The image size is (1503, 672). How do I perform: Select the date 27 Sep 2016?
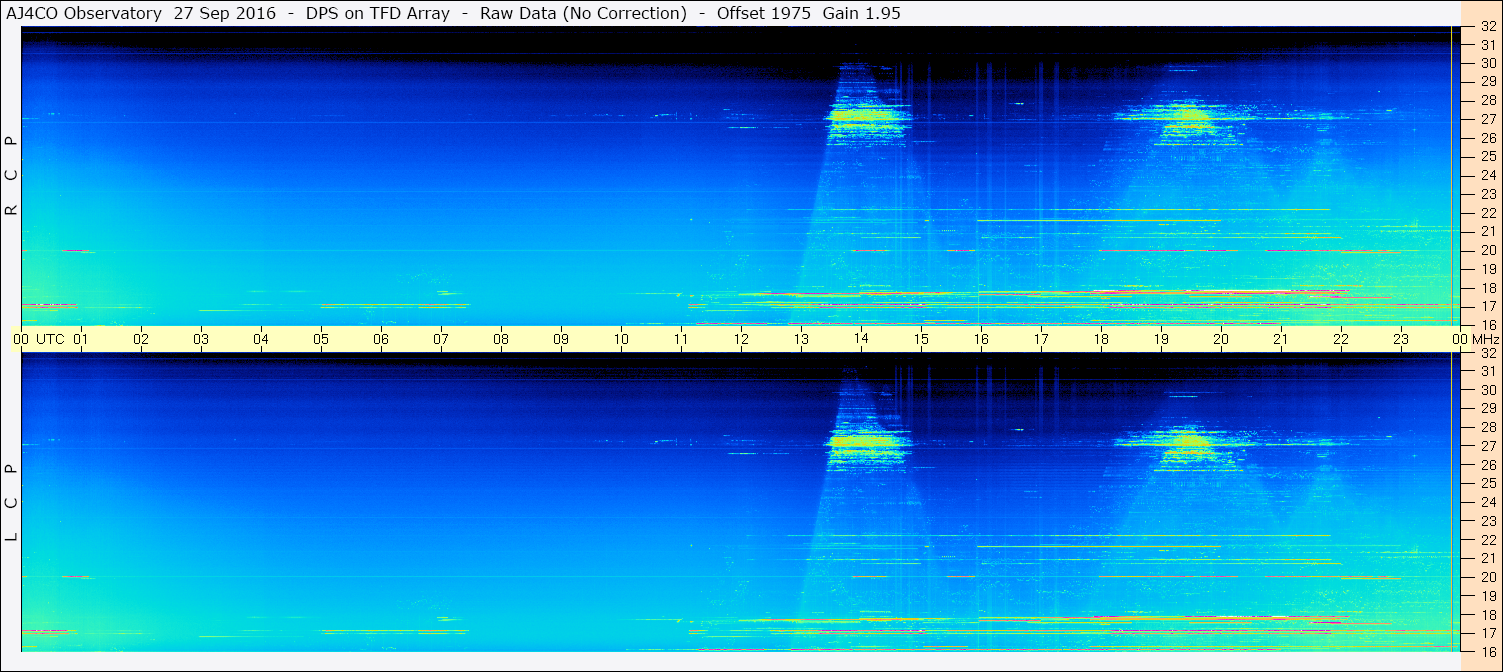click(x=227, y=13)
